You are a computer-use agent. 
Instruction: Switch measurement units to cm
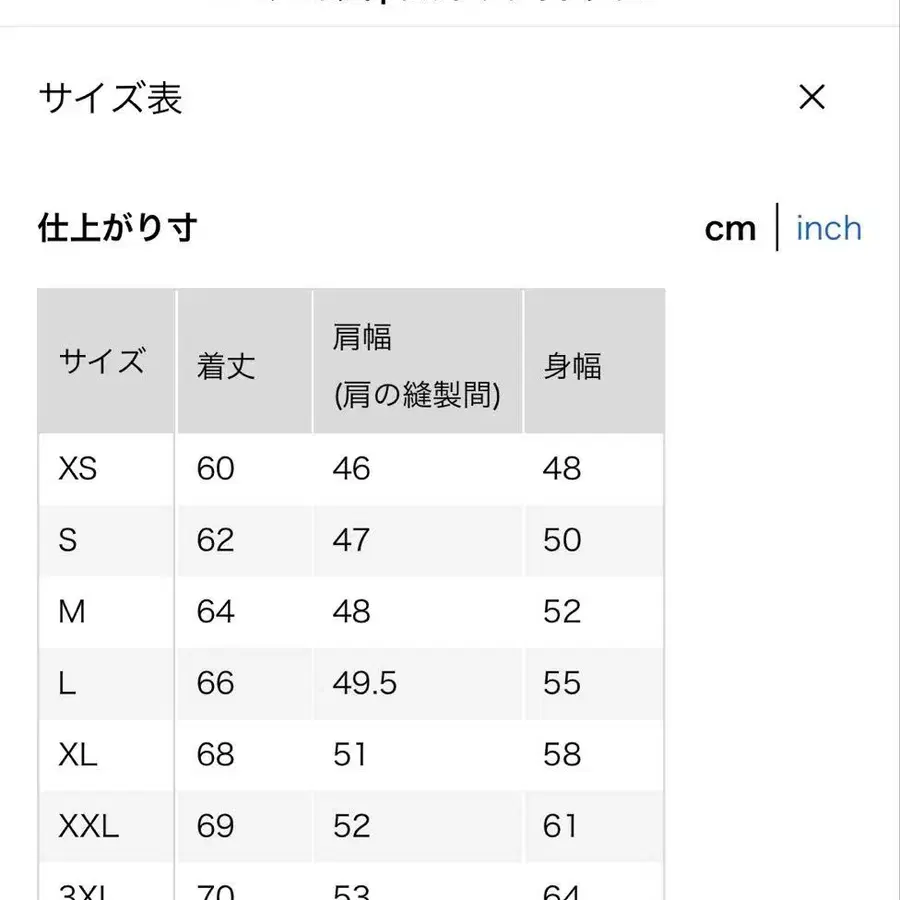point(731,229)
